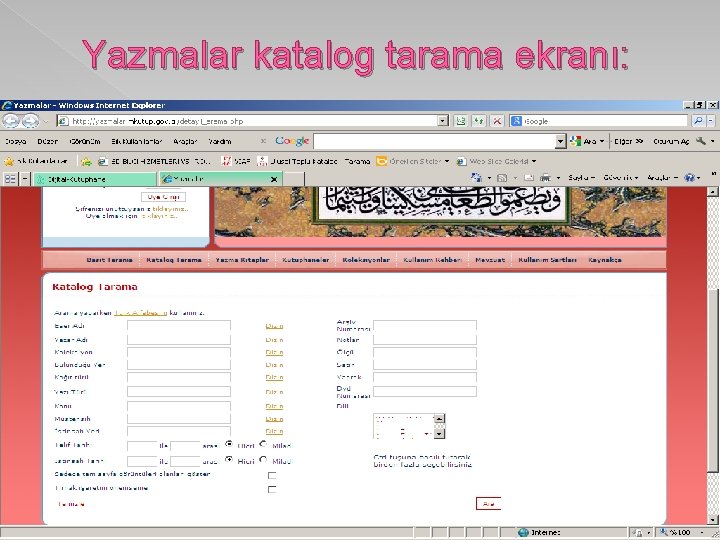Click the Home icon in command bar
The height and width of the screenshot is (540, 720).
point(476,178)
